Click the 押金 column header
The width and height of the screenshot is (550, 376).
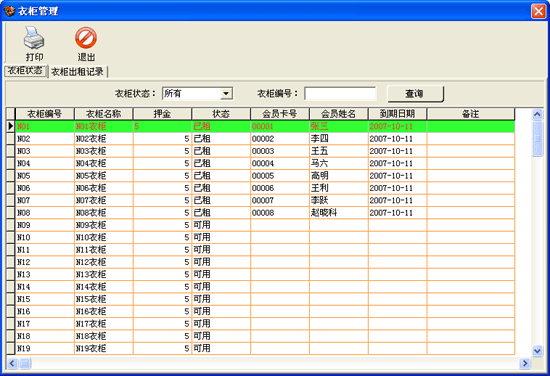coord(162,114)
